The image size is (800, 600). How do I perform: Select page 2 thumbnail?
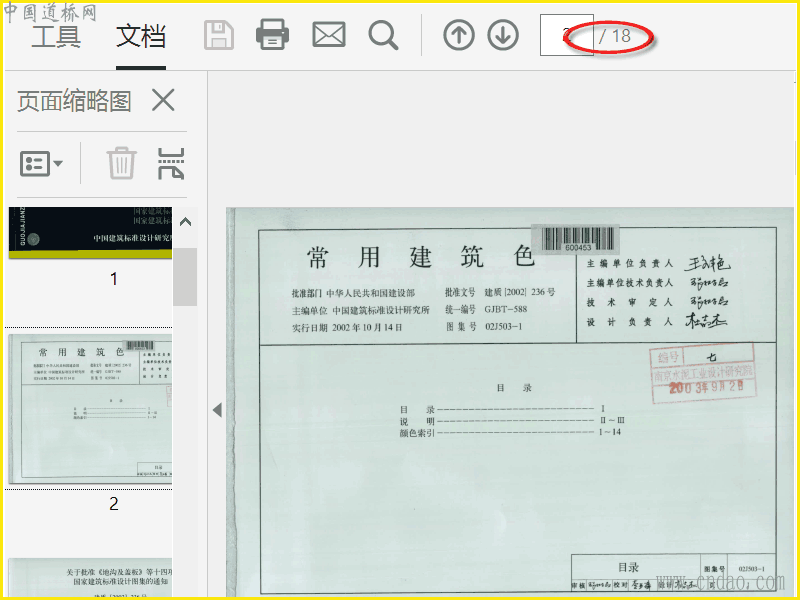coord(90,409)
